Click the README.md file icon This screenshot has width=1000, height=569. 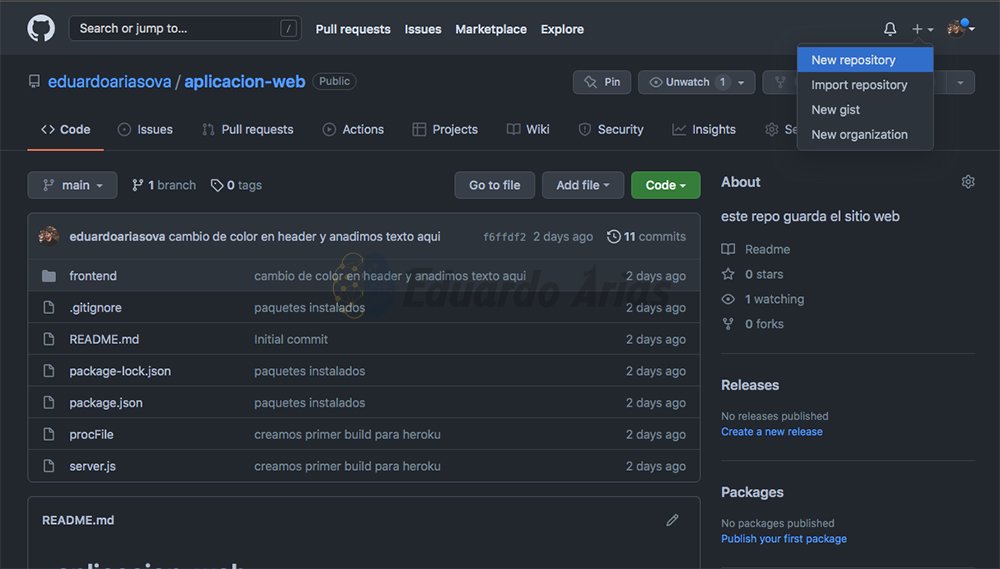pos(48,339)
